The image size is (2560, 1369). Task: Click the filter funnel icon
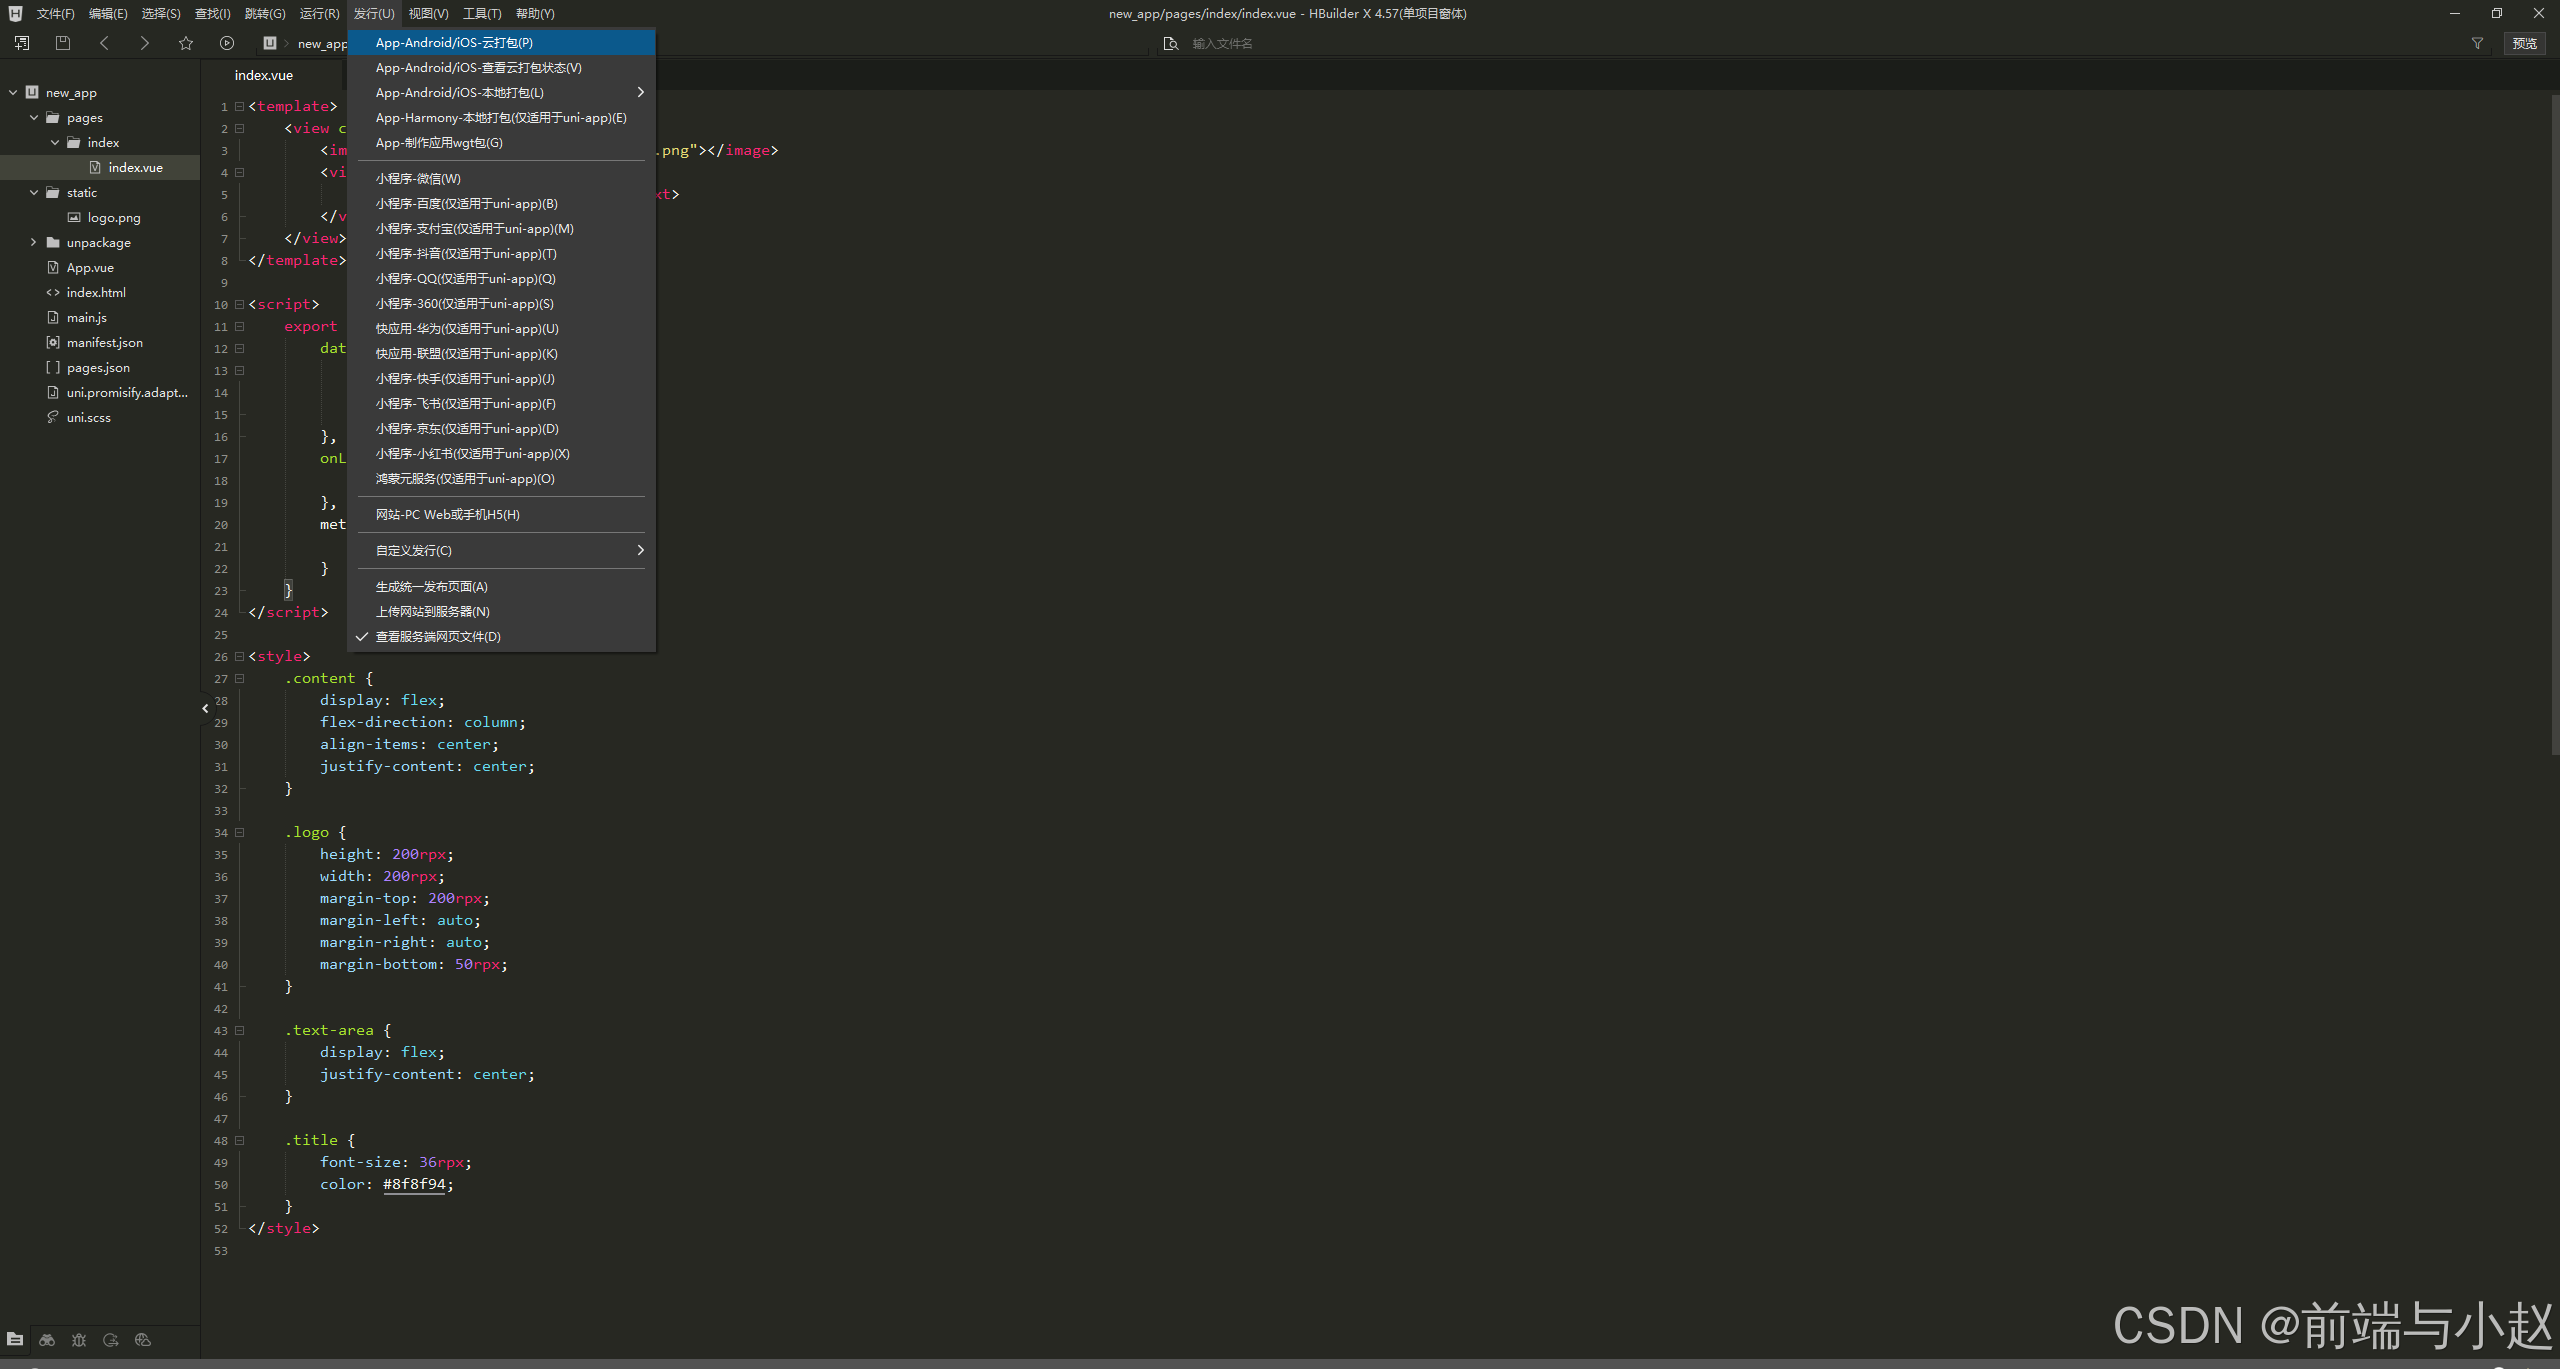[2477, 43]
